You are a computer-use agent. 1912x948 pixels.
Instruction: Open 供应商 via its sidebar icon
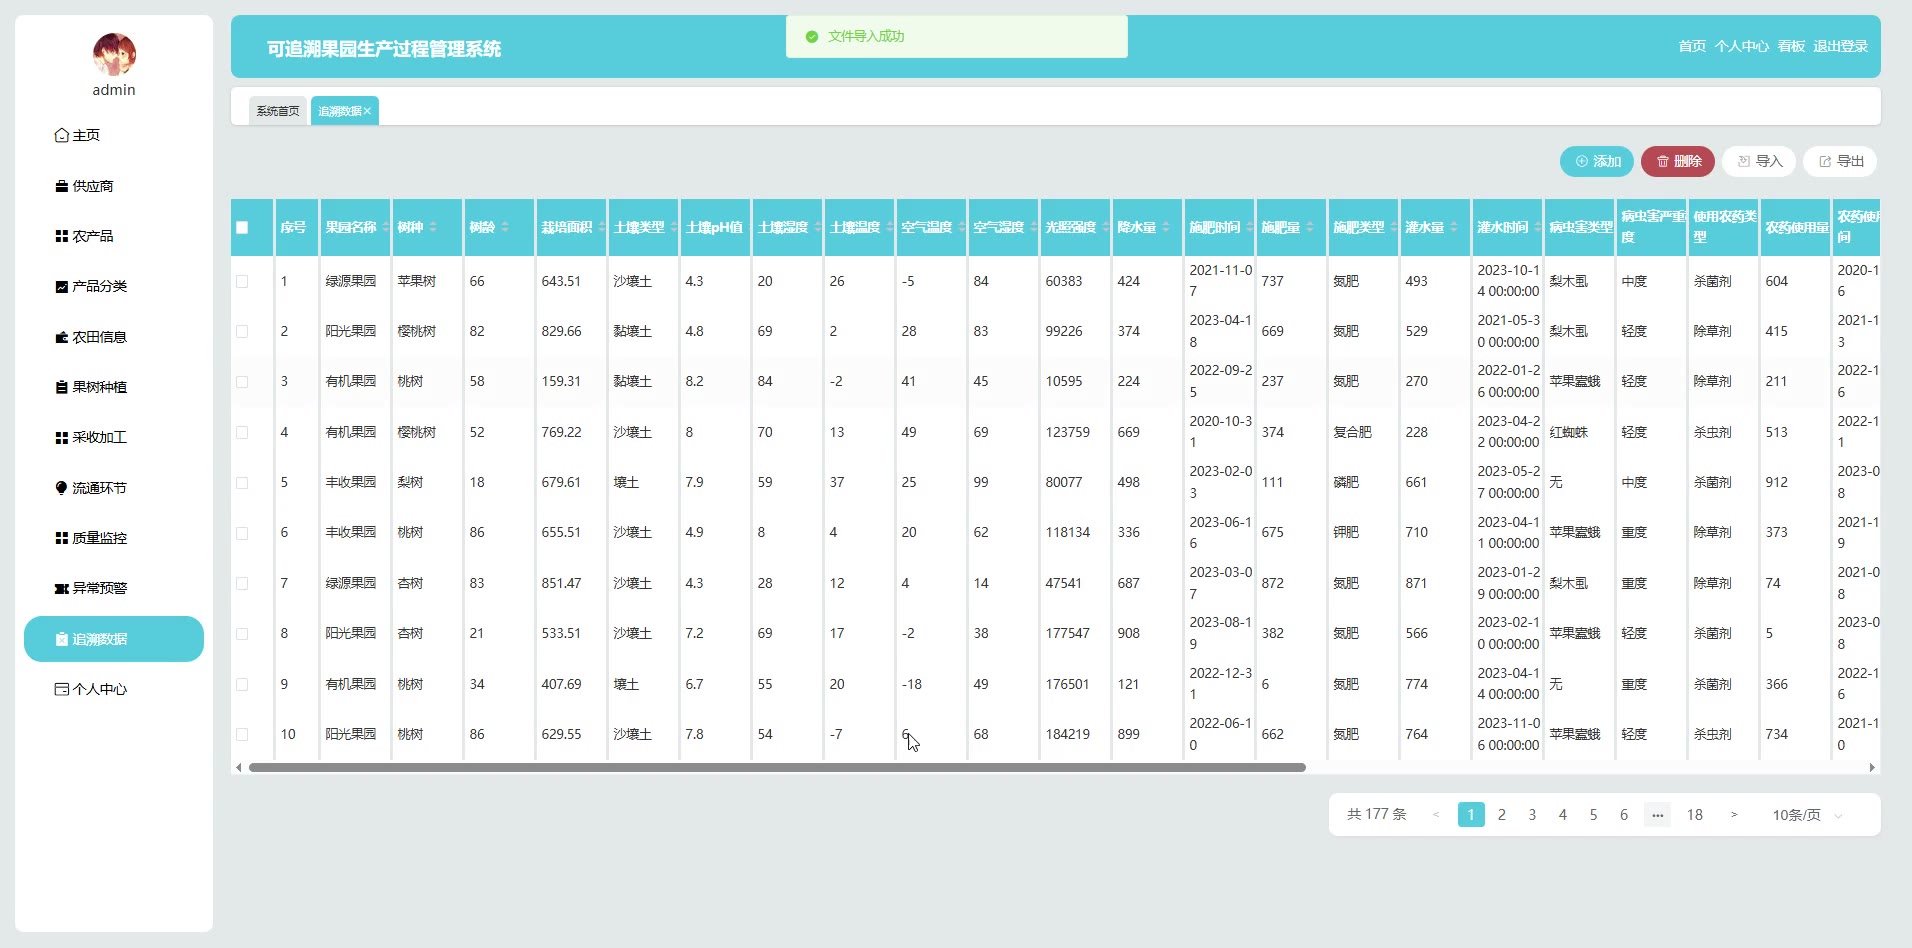(62, 186)
